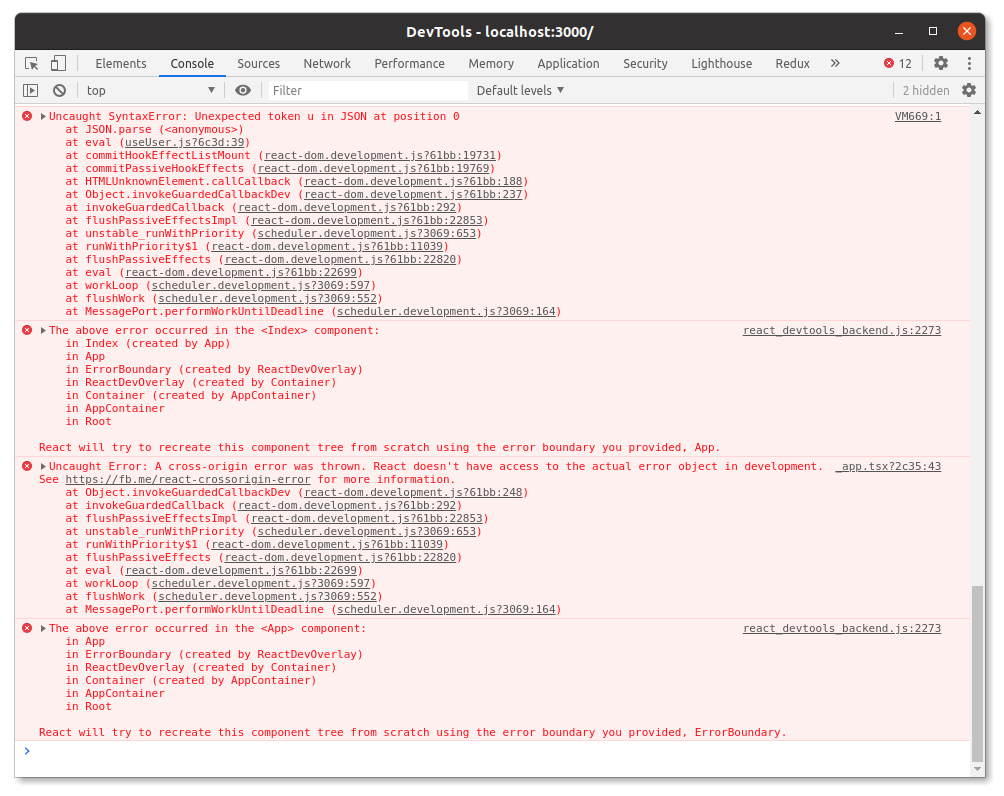
Task: Collapse the App component error message
Action: (43, 628)
